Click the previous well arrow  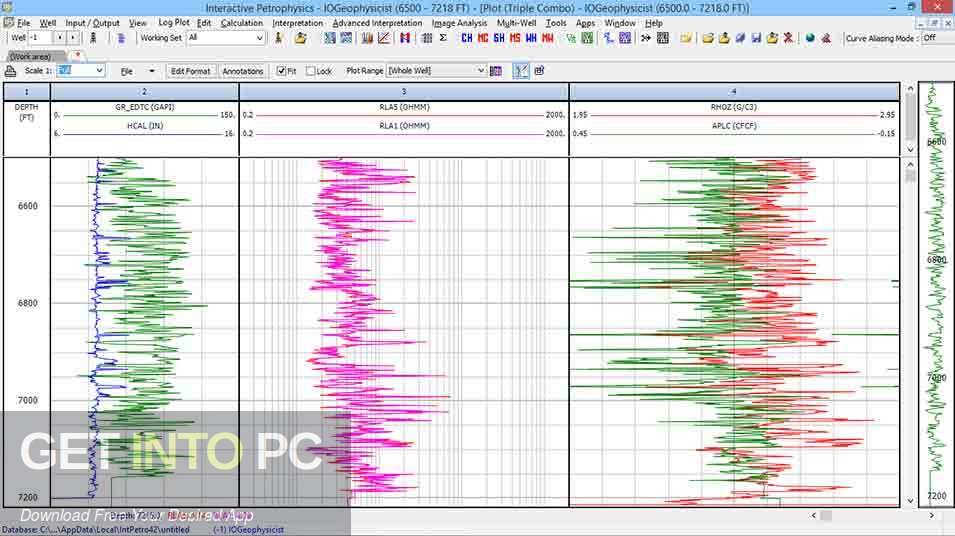[x=59, y=38]
